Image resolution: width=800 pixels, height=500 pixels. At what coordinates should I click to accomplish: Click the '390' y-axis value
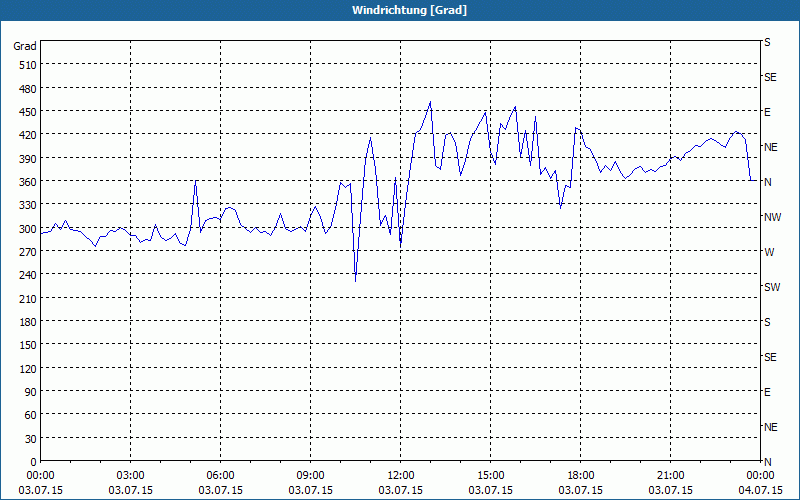(29, 159)
